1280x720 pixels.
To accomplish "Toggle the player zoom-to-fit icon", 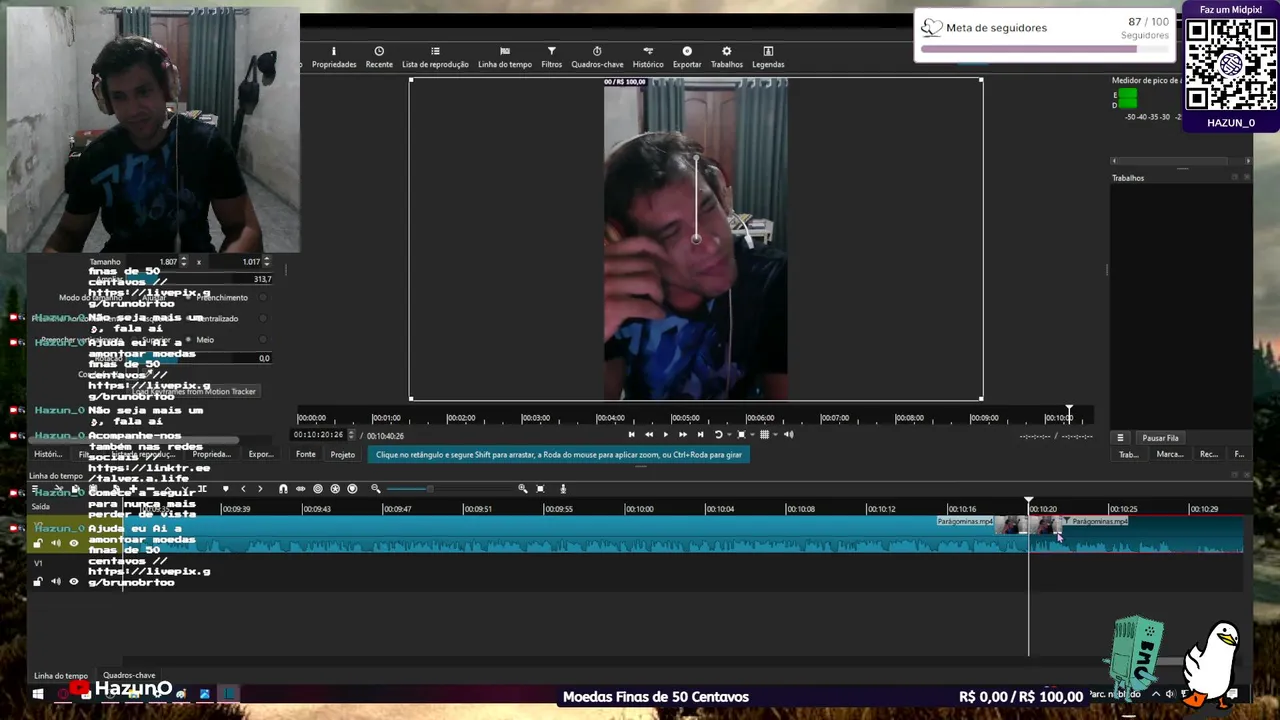I will [x=741, y=434].
